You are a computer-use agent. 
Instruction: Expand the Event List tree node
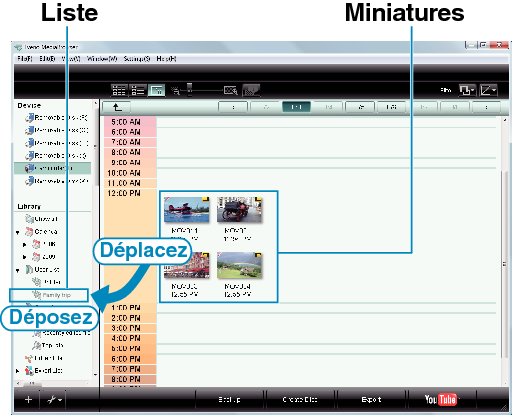(x=18, y=371)
